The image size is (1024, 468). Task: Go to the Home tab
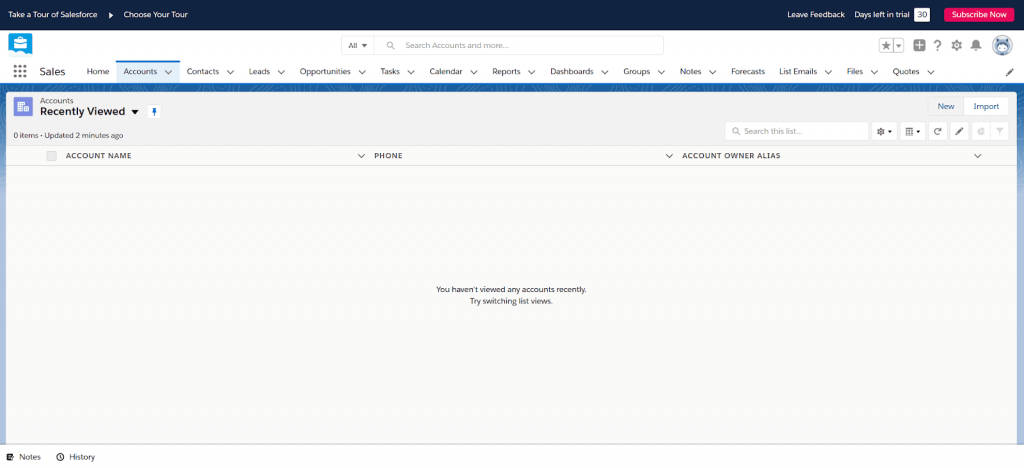click(x=98, y=72)
